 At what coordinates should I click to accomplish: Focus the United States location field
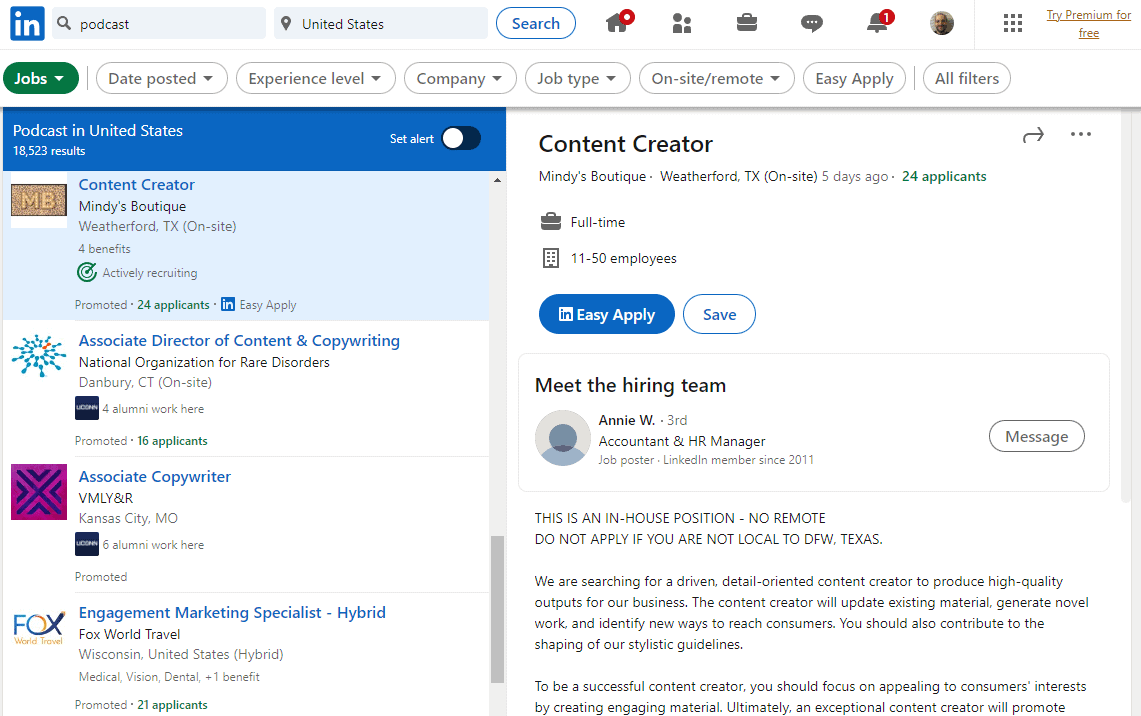tap(381, 23)
